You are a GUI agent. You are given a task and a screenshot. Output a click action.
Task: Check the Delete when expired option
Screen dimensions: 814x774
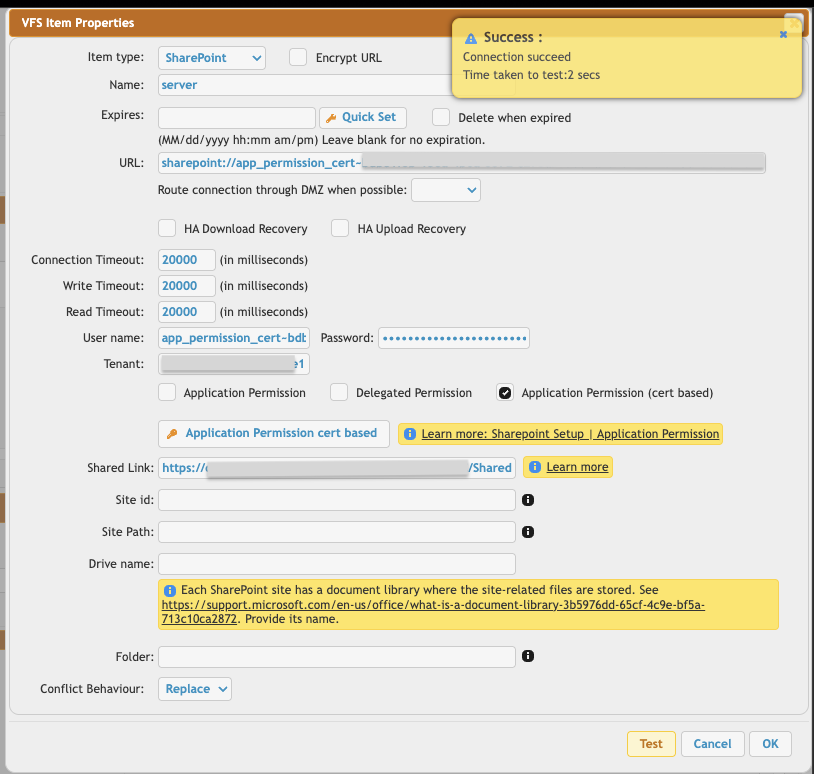[439, 117]
